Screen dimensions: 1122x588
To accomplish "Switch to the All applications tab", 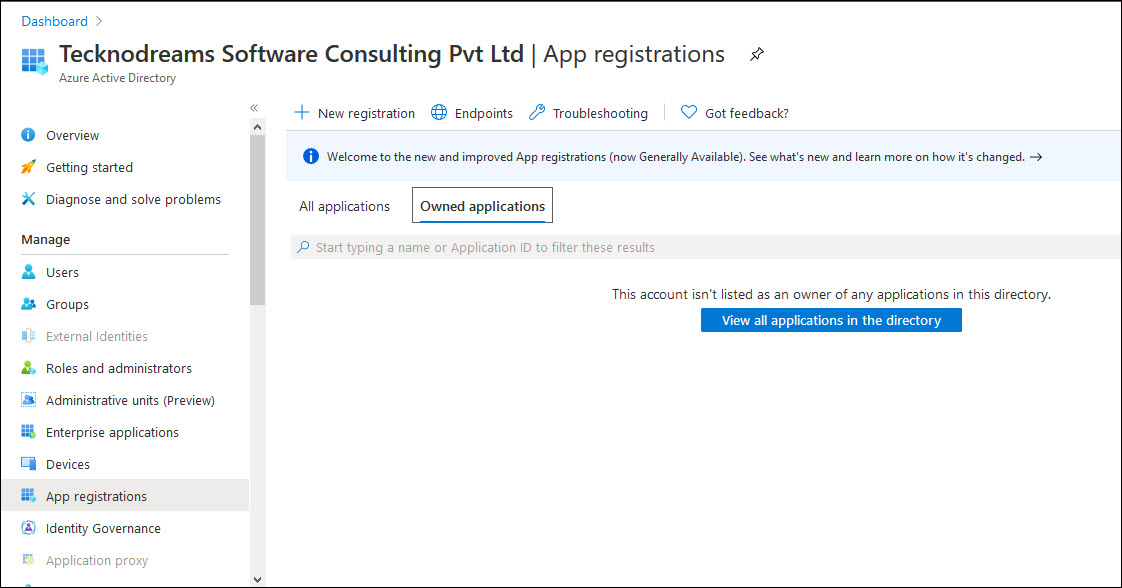I will (x=344, y=205).
